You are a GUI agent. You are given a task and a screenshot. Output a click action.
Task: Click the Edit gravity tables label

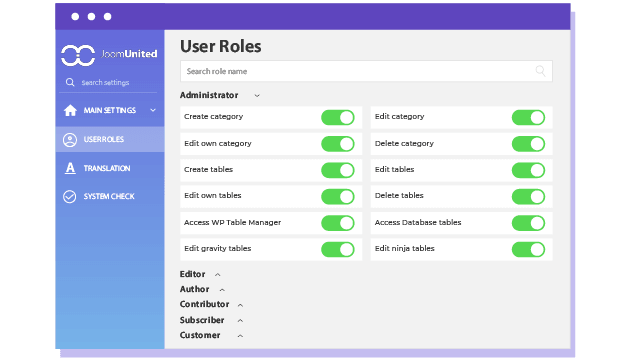[217, 249]
